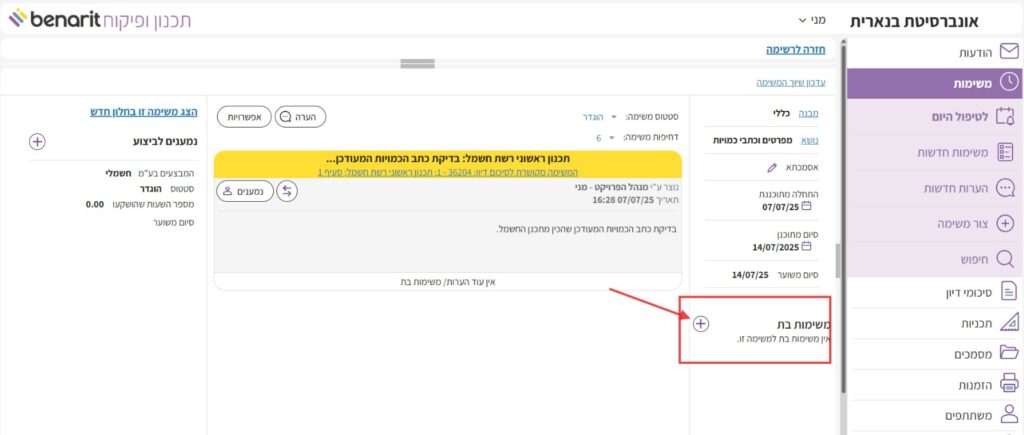This screenshot has width=1024, height=435.
Task: Expand the דחיפות משימה urgency dropdown
Action: click(610, 137)
